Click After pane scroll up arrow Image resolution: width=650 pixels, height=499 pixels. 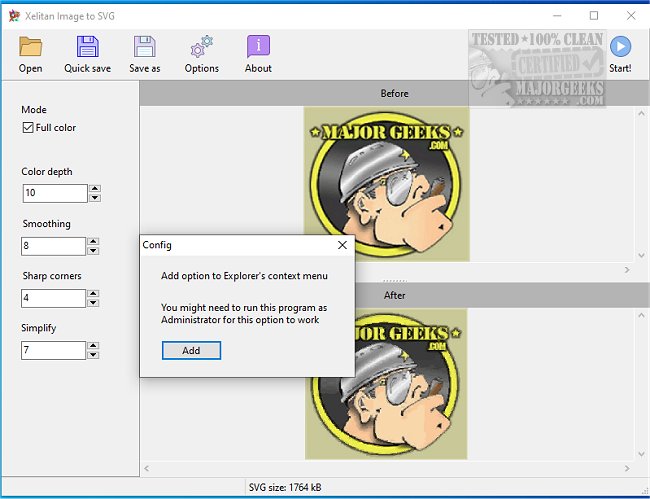tap(641, 315)
